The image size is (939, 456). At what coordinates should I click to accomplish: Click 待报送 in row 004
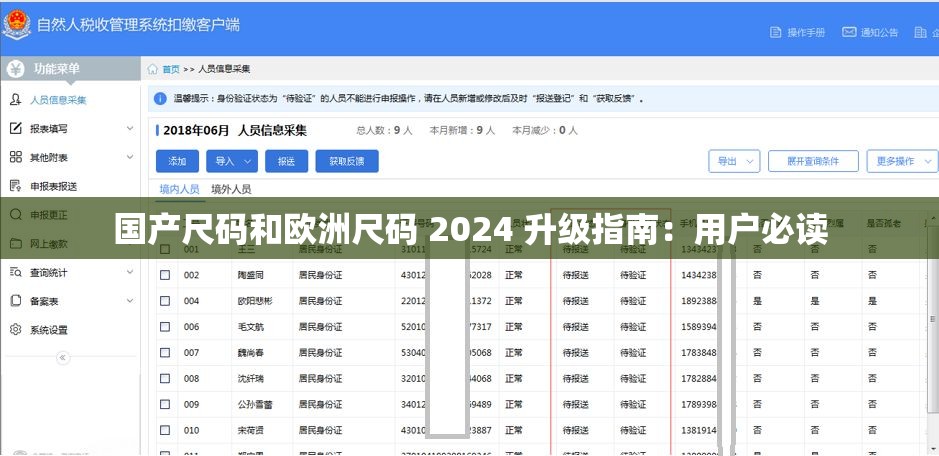coord(575,301)
